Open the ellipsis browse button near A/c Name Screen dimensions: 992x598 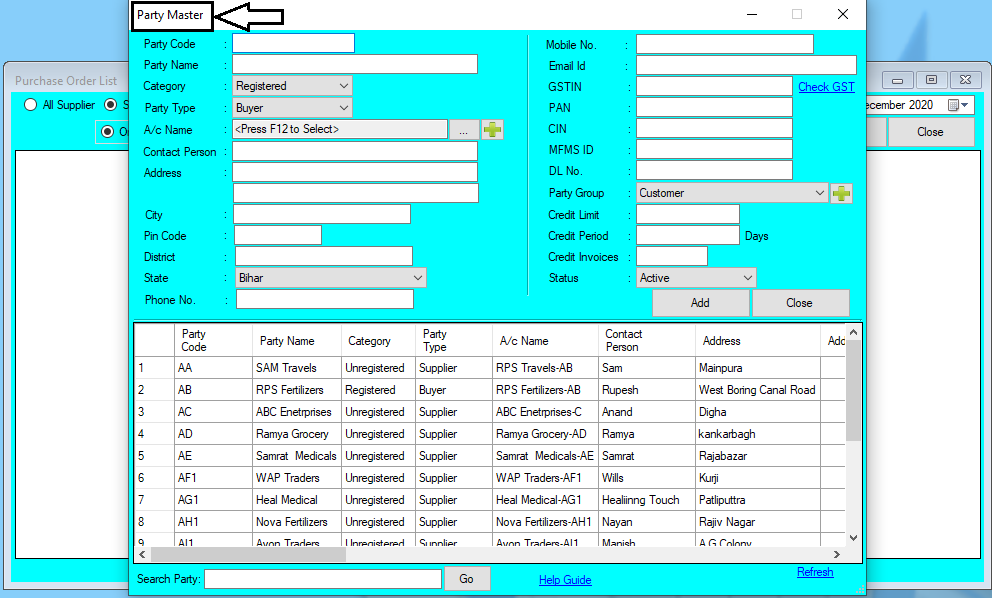[x=464, y=129]
